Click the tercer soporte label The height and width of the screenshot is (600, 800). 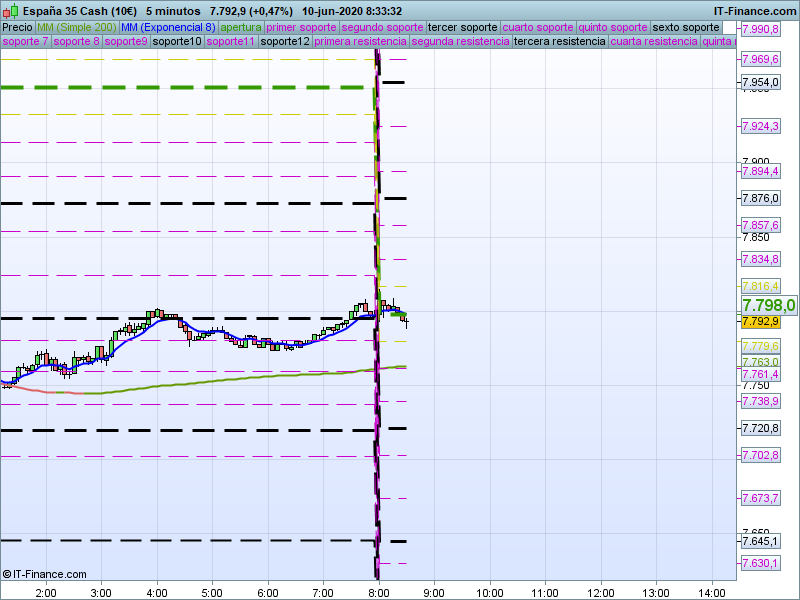pyautogui.click(x=462, y=27)
